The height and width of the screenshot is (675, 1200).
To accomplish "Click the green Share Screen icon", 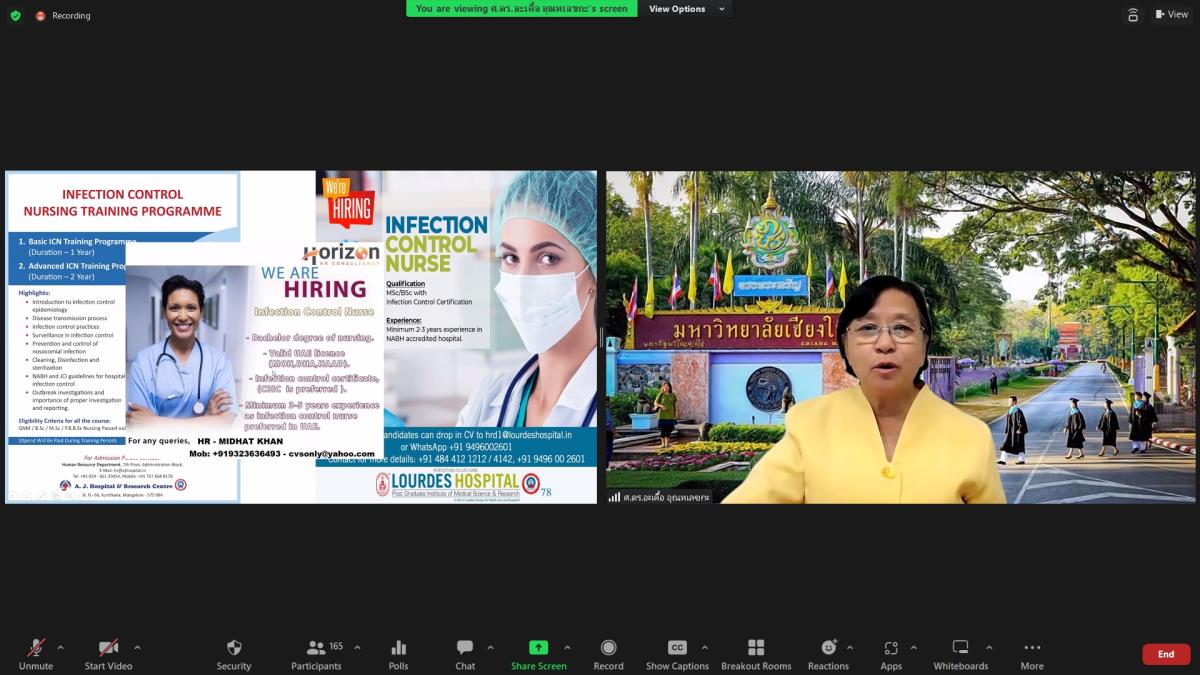I will point(538,648).
